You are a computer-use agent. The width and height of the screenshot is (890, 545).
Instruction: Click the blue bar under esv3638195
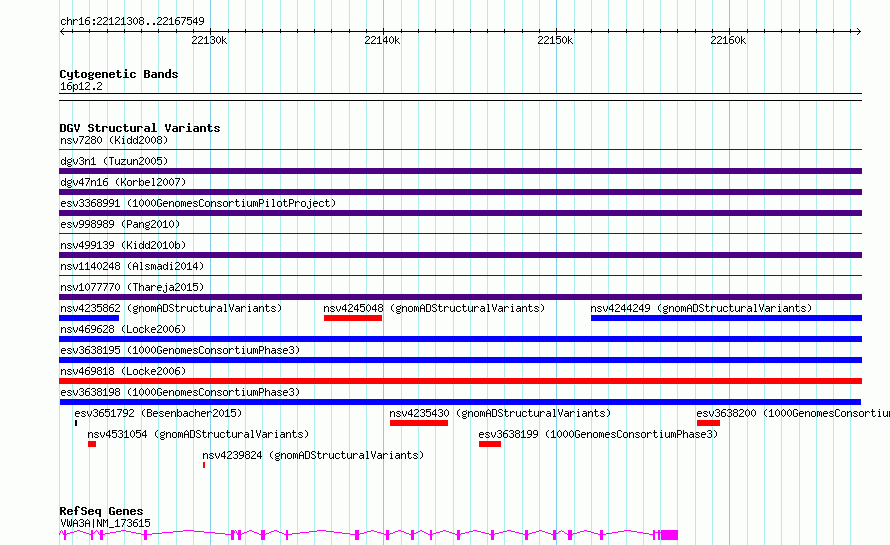pos(461,360)
